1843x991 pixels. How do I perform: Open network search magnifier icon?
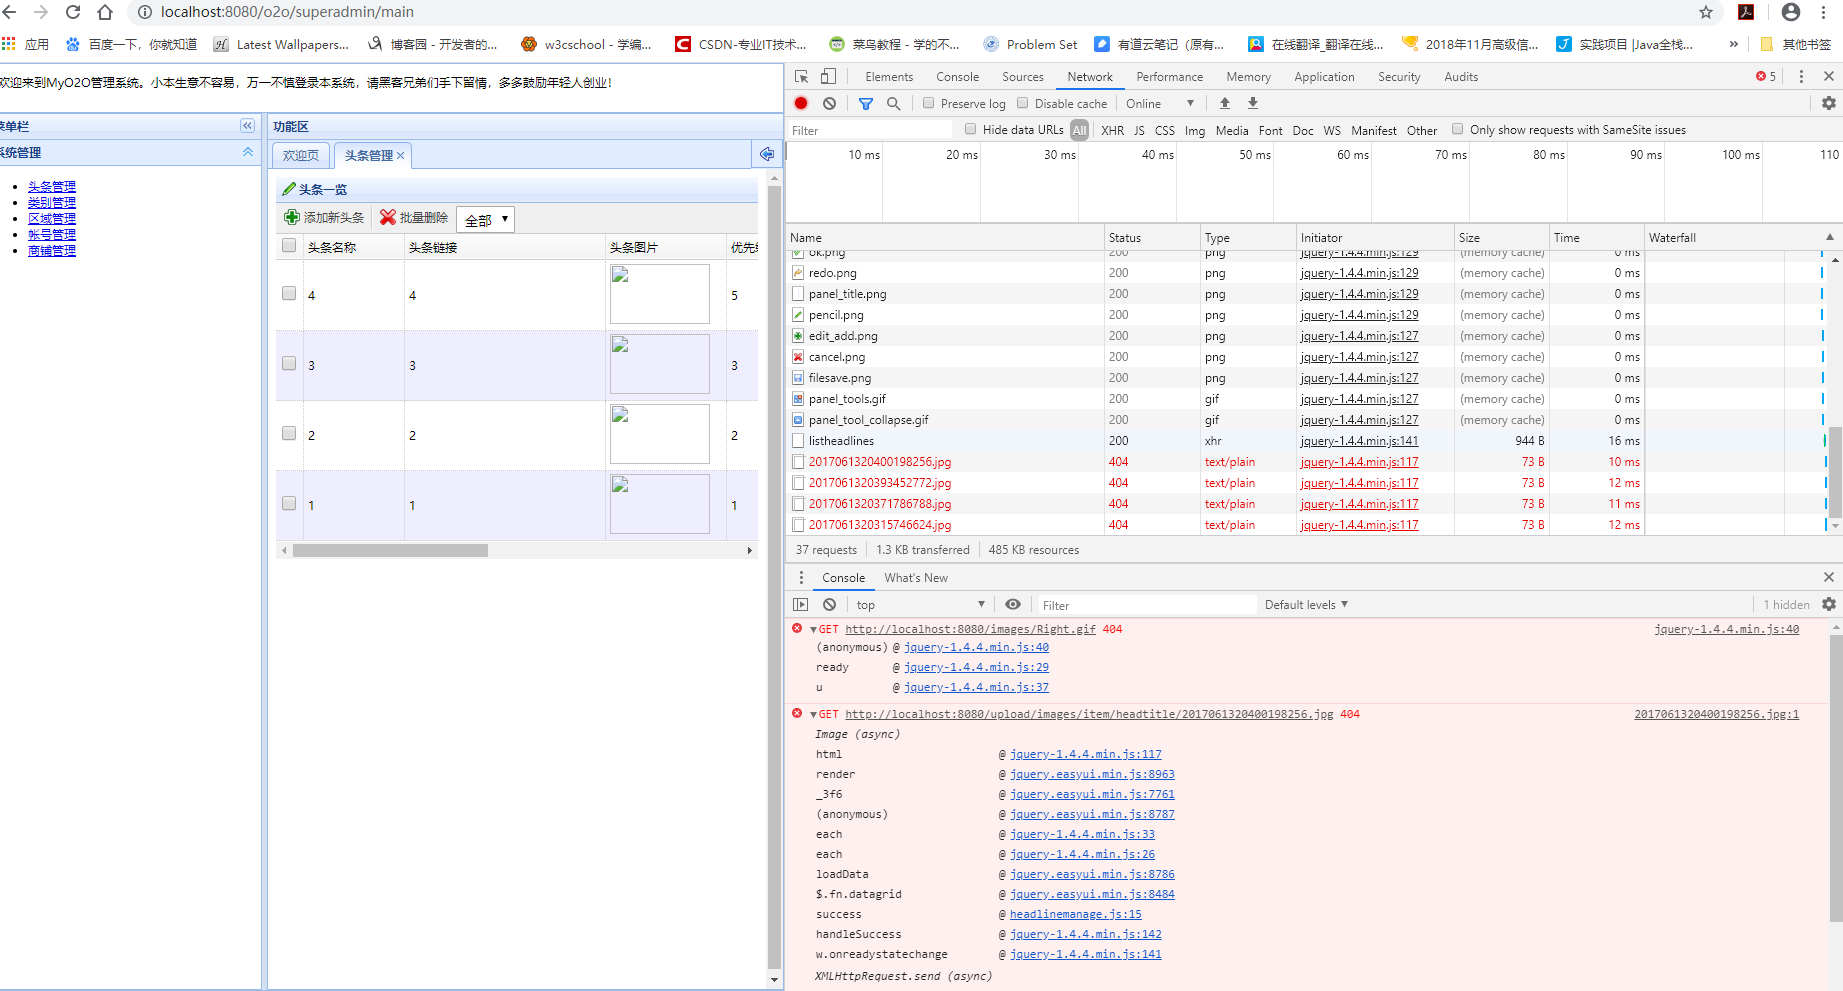click(x=893, y=103)
